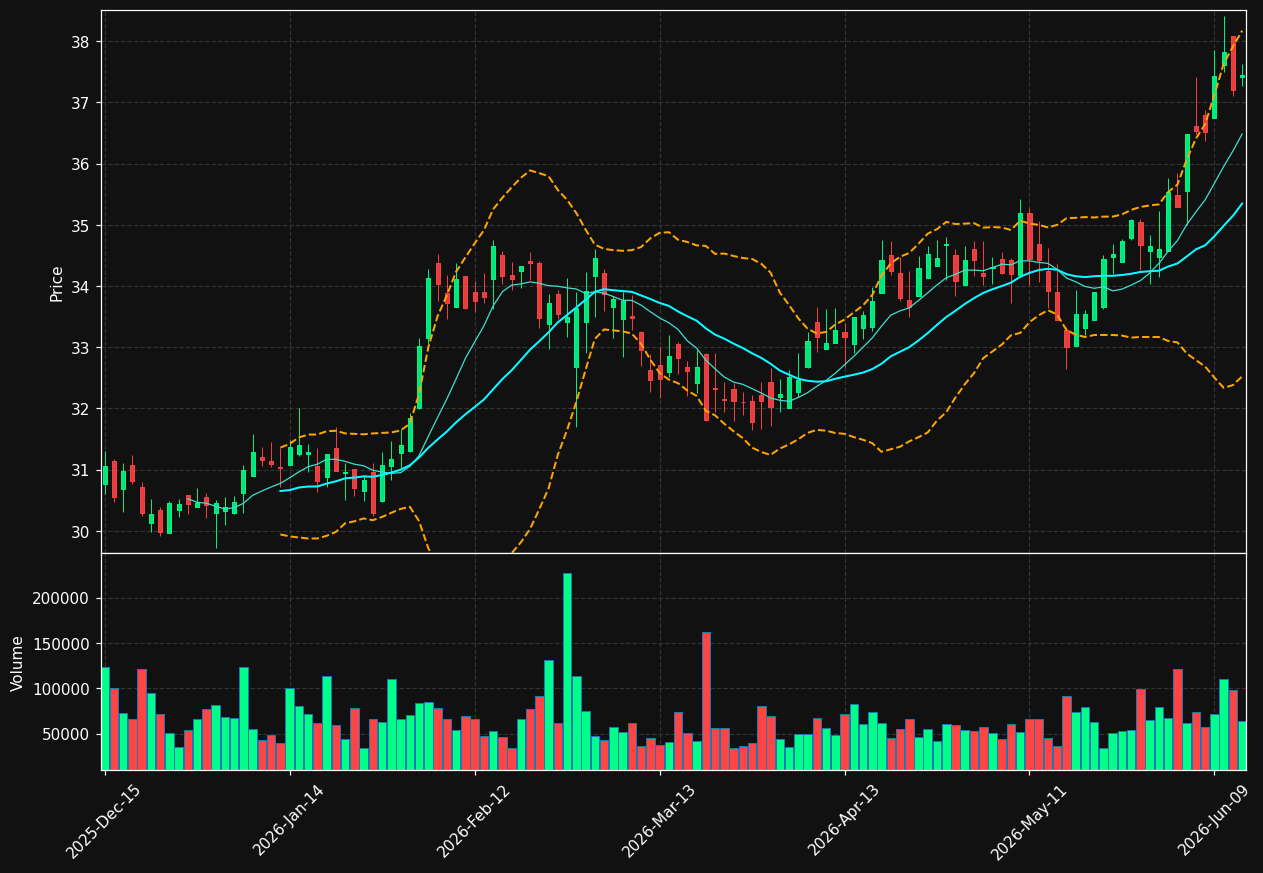1263x873 pixels.
Task: Pick the date label '2026-Jun-09'
Action: tap(1214, 821)
